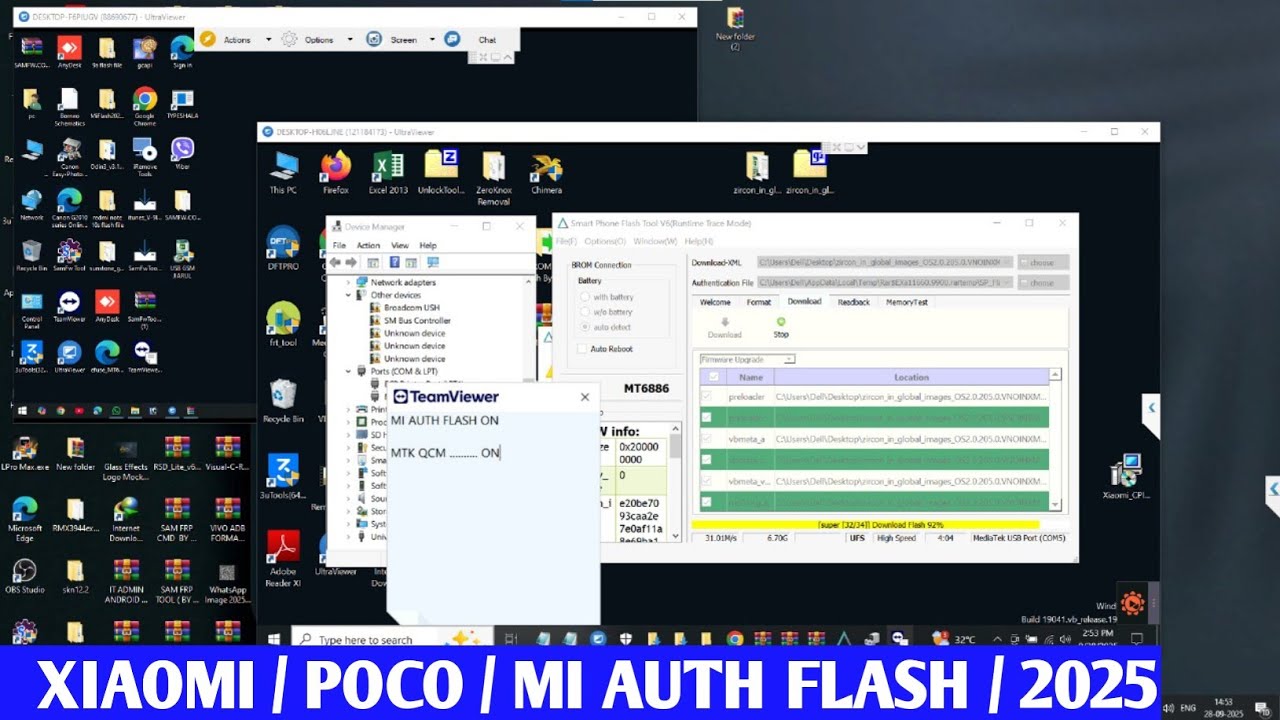
Task: Collapse Other devices tree node
Action: (349, 295)
